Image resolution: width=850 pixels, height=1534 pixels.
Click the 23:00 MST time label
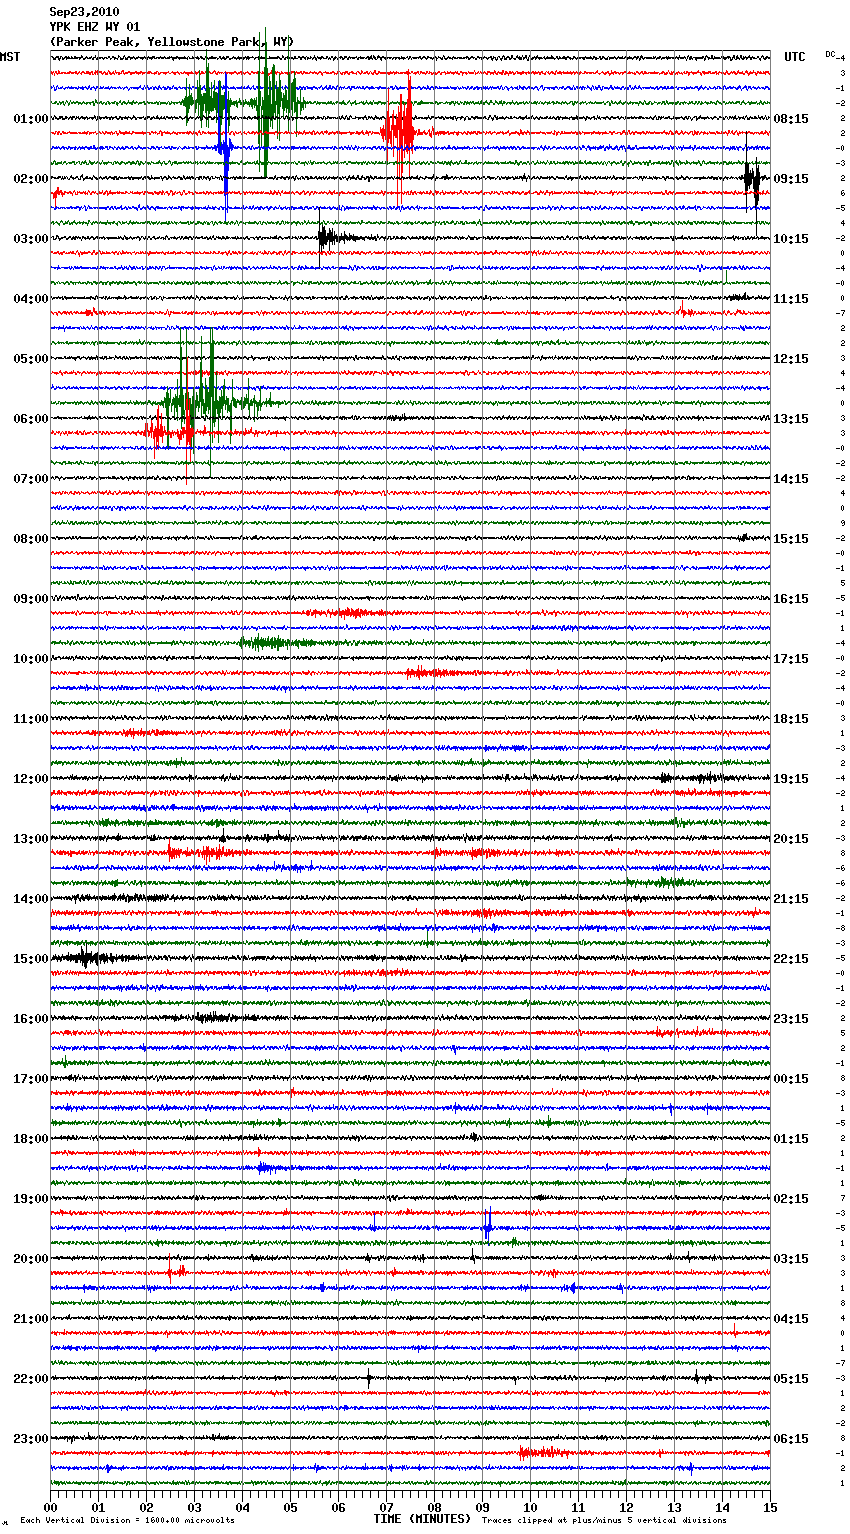31,1439
